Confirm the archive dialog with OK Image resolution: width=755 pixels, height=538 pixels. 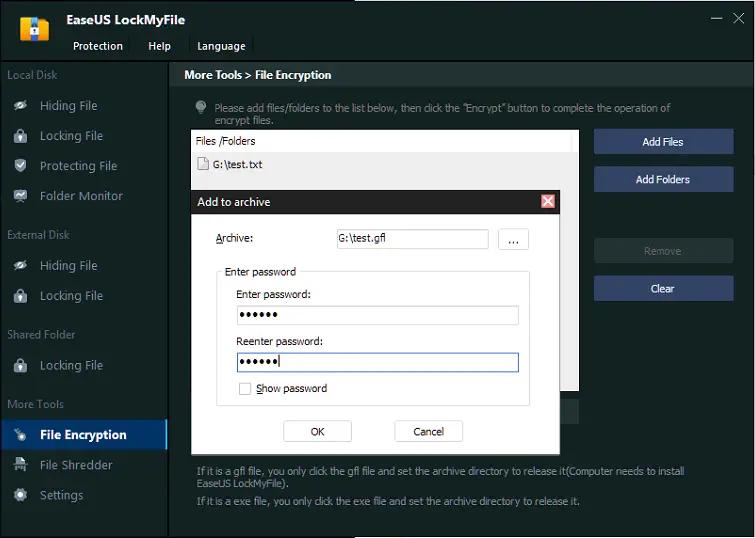[x=317, y=431]
